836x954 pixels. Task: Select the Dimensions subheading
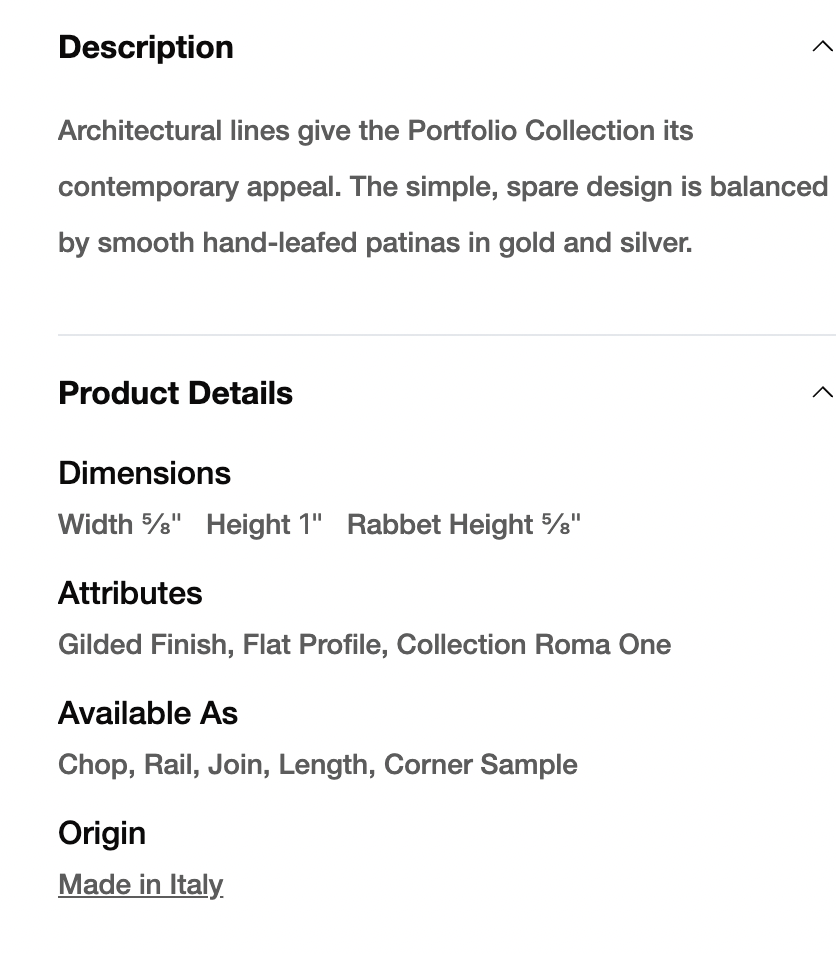[144, 473]
